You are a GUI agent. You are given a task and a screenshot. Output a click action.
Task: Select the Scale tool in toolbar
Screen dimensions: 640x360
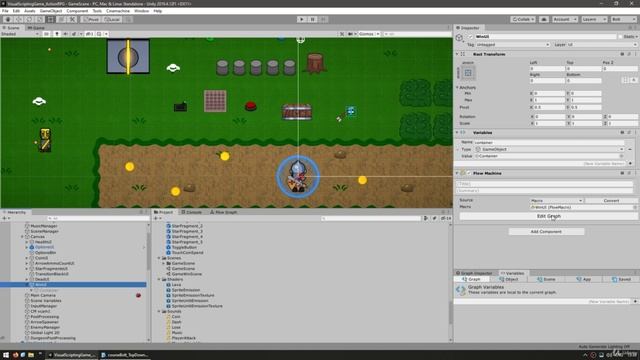[40, 19]
